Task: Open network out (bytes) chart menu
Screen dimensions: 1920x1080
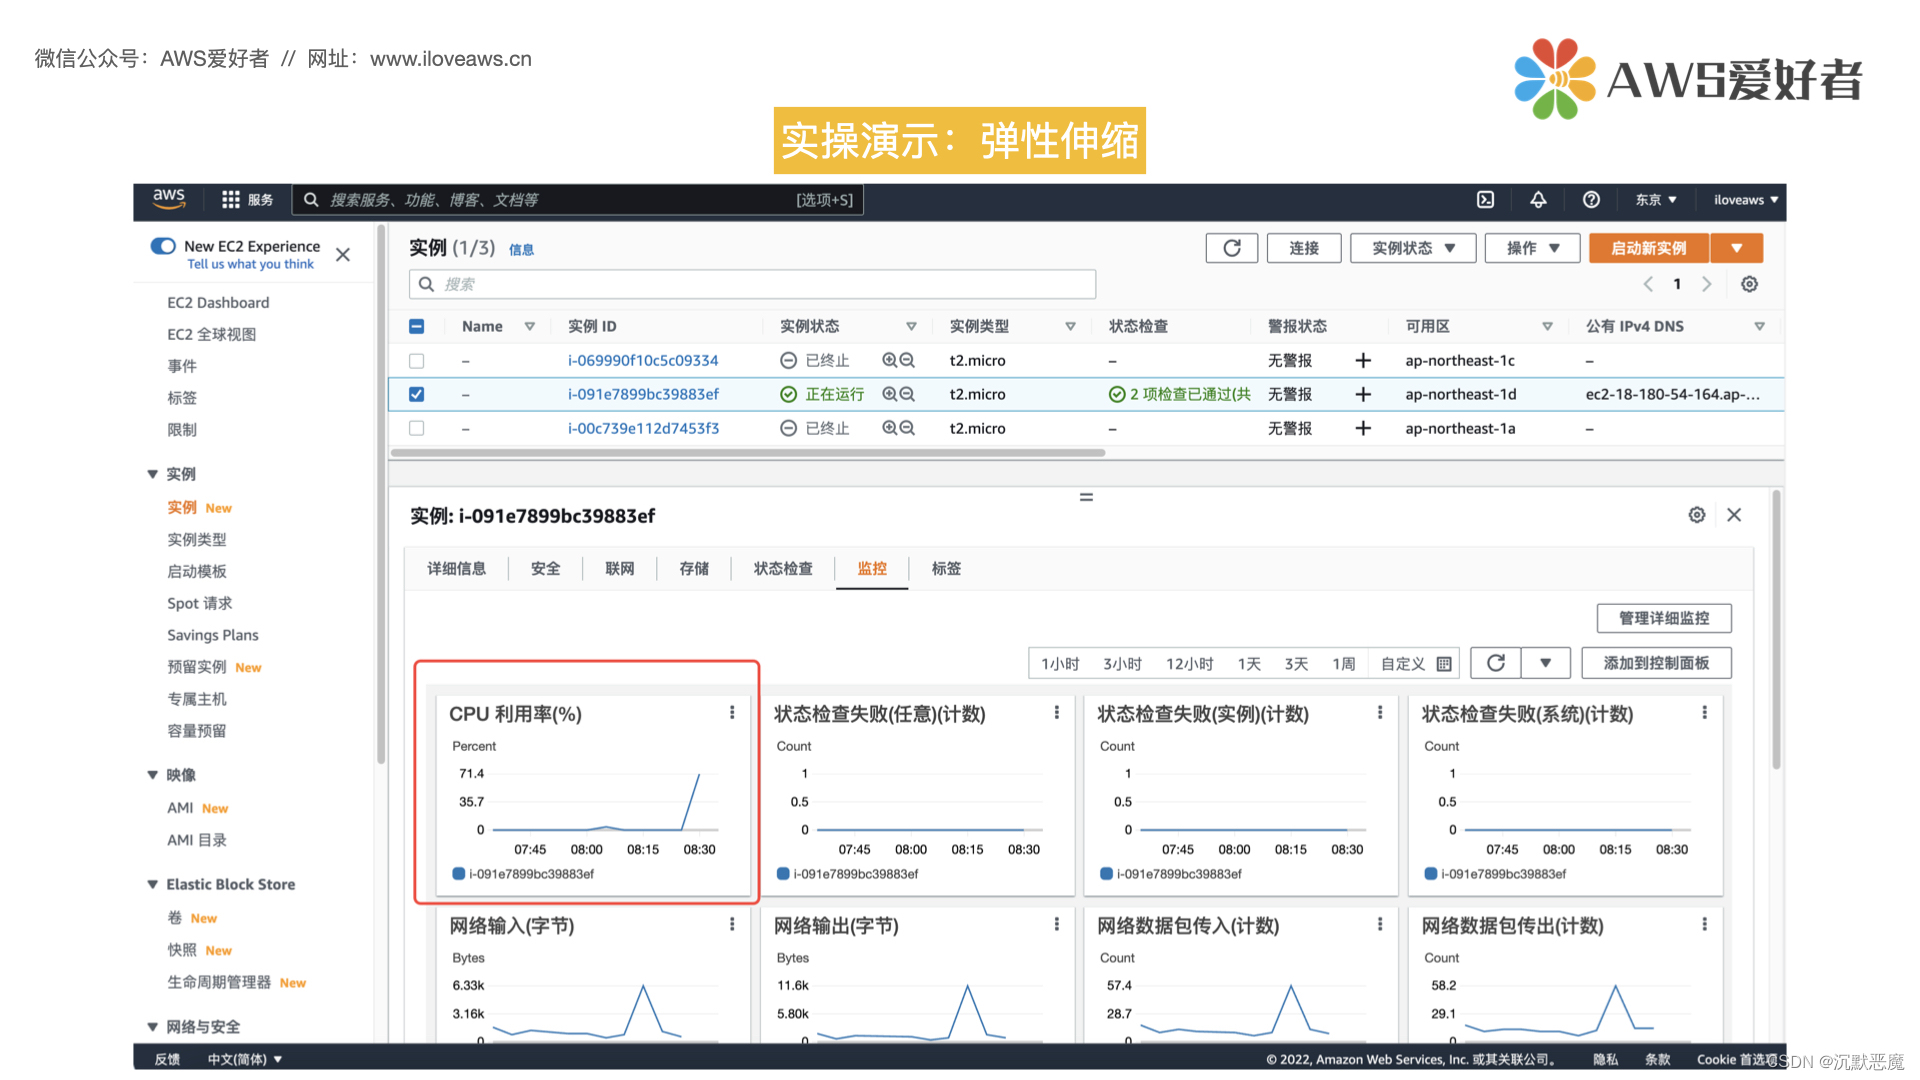Action: (1056, 924)
